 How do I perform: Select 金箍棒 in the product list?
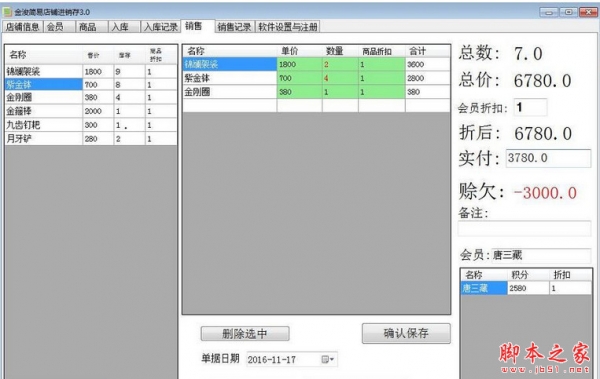[x=44, y=111]
